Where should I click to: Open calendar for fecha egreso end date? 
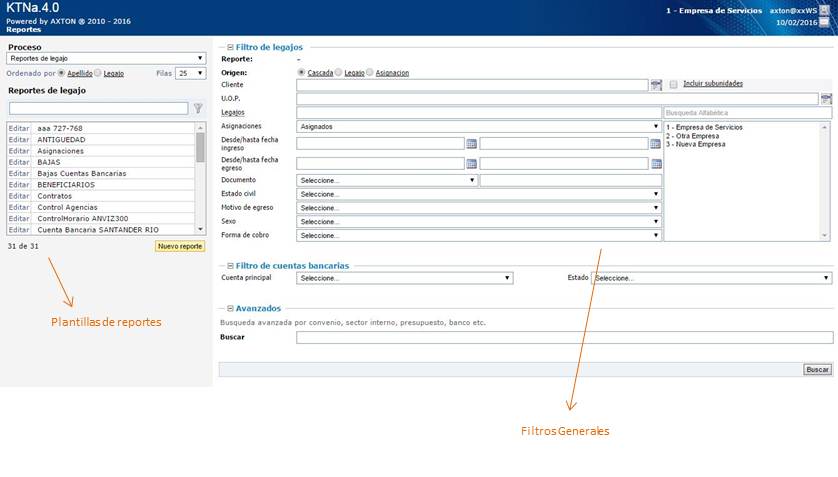coord(656,164)
